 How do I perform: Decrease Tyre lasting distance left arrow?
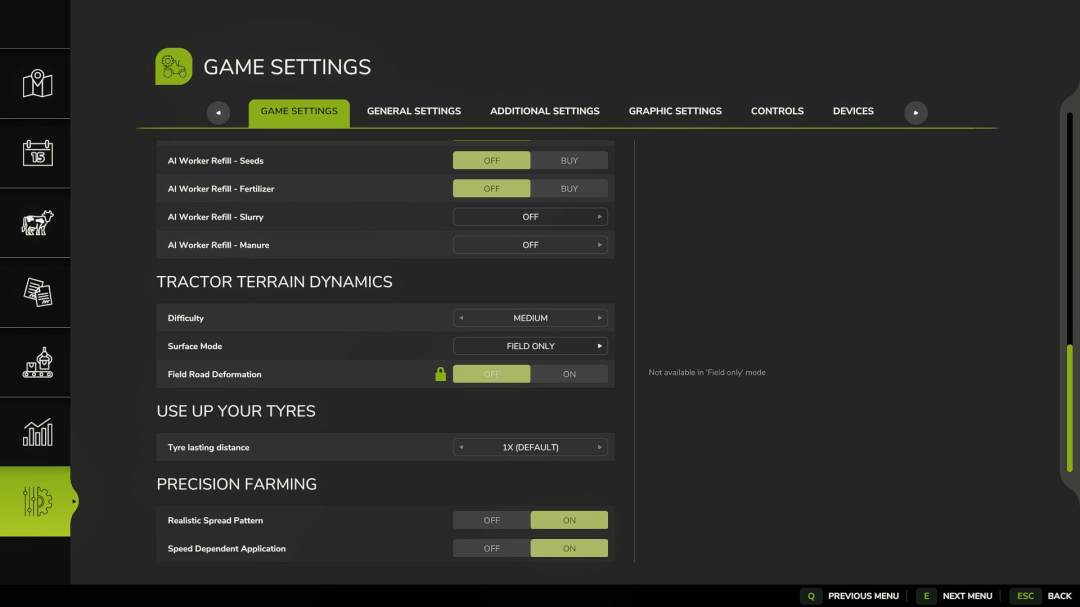pyautogui.click(x=461, y=447)
